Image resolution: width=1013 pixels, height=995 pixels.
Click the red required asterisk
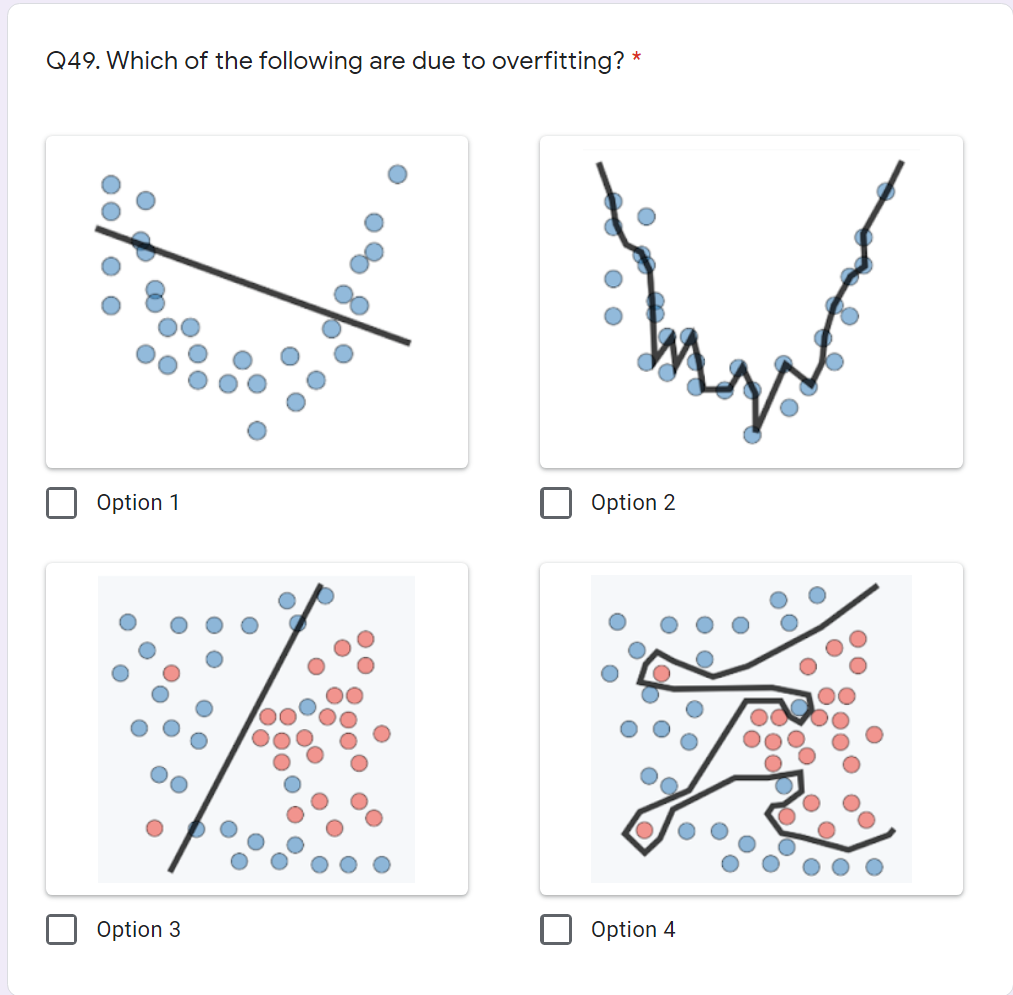[x=637, y=55]
